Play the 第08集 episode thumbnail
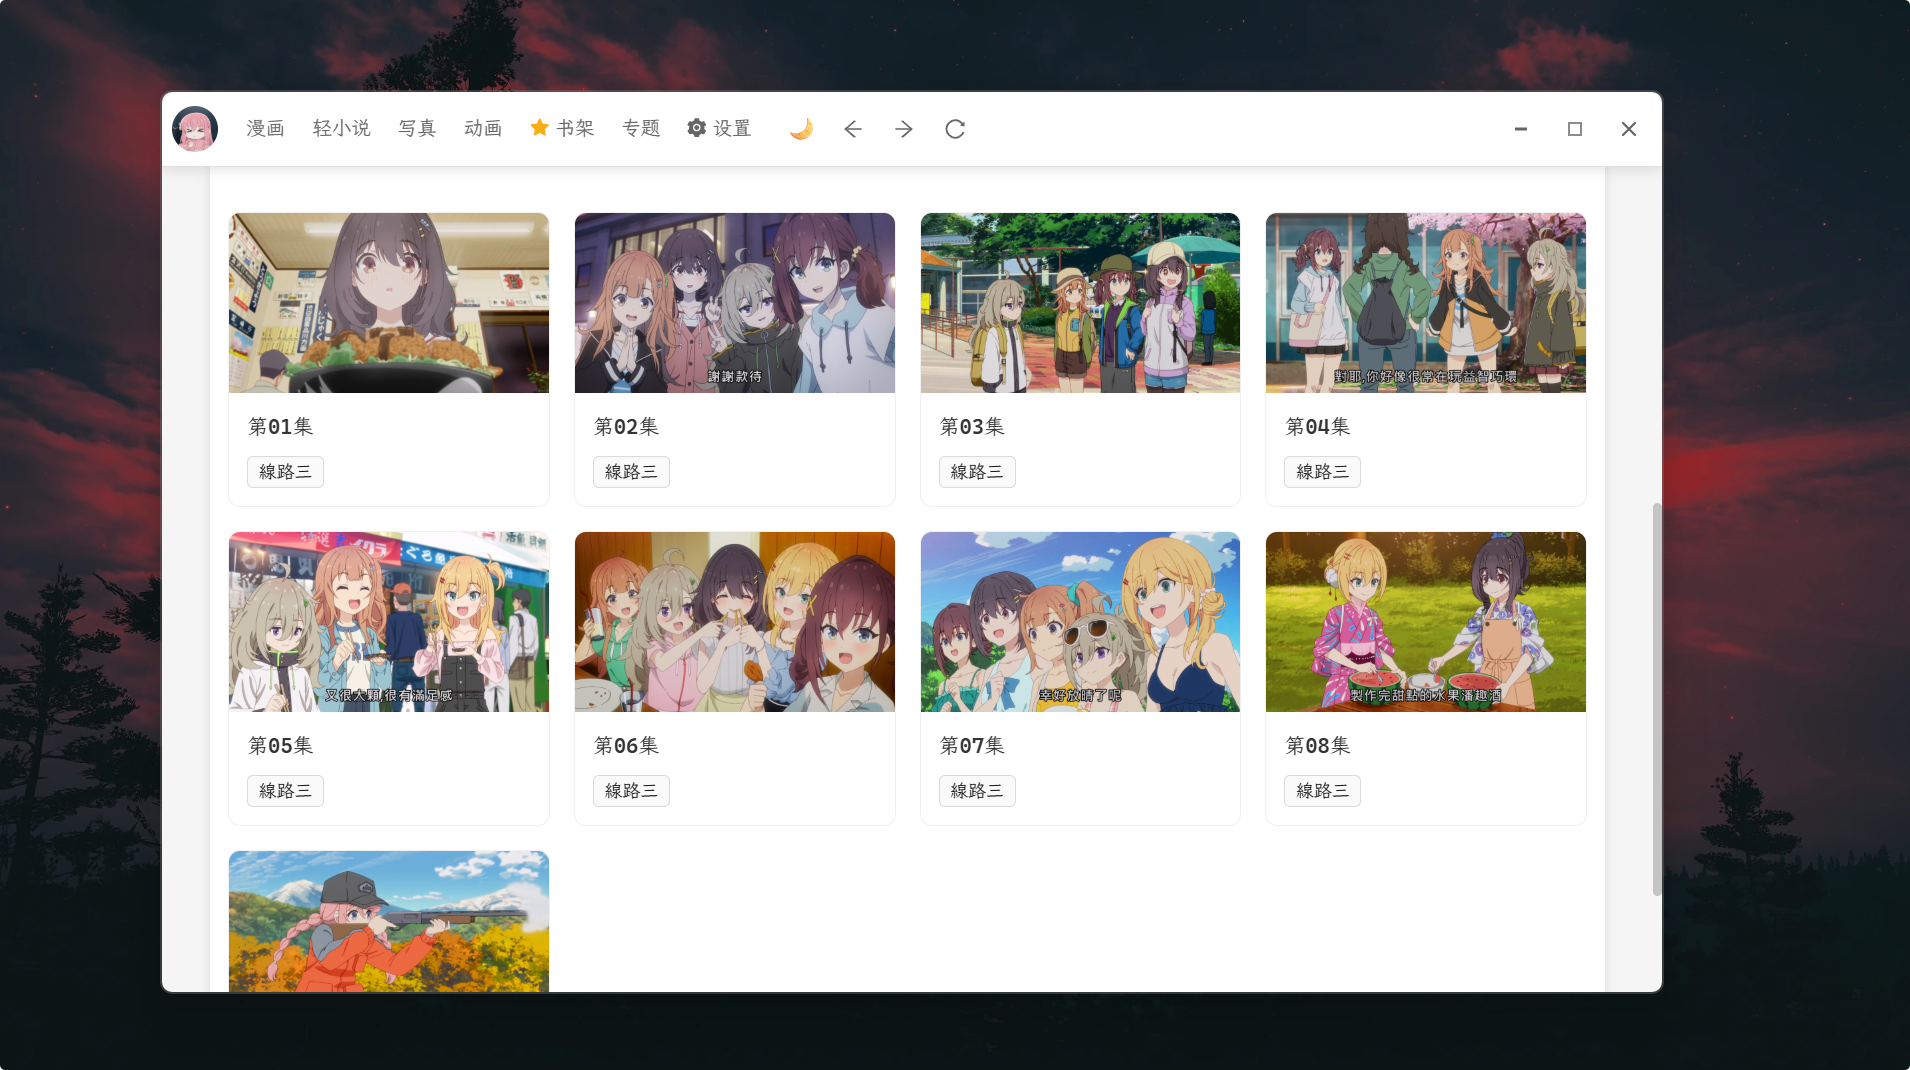The image size is (1910, 1070). pos(1426,622)
